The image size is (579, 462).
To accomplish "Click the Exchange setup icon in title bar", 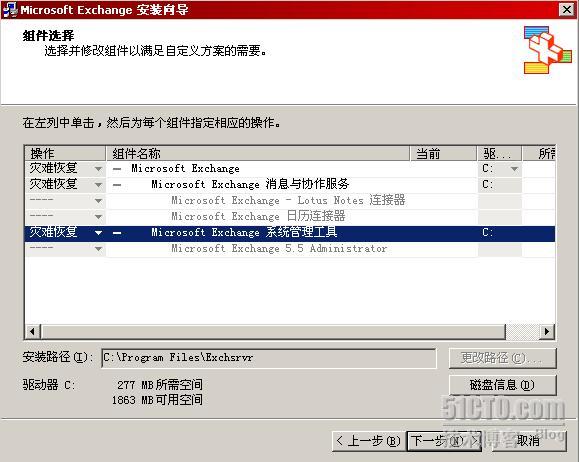I will point(9,10).
